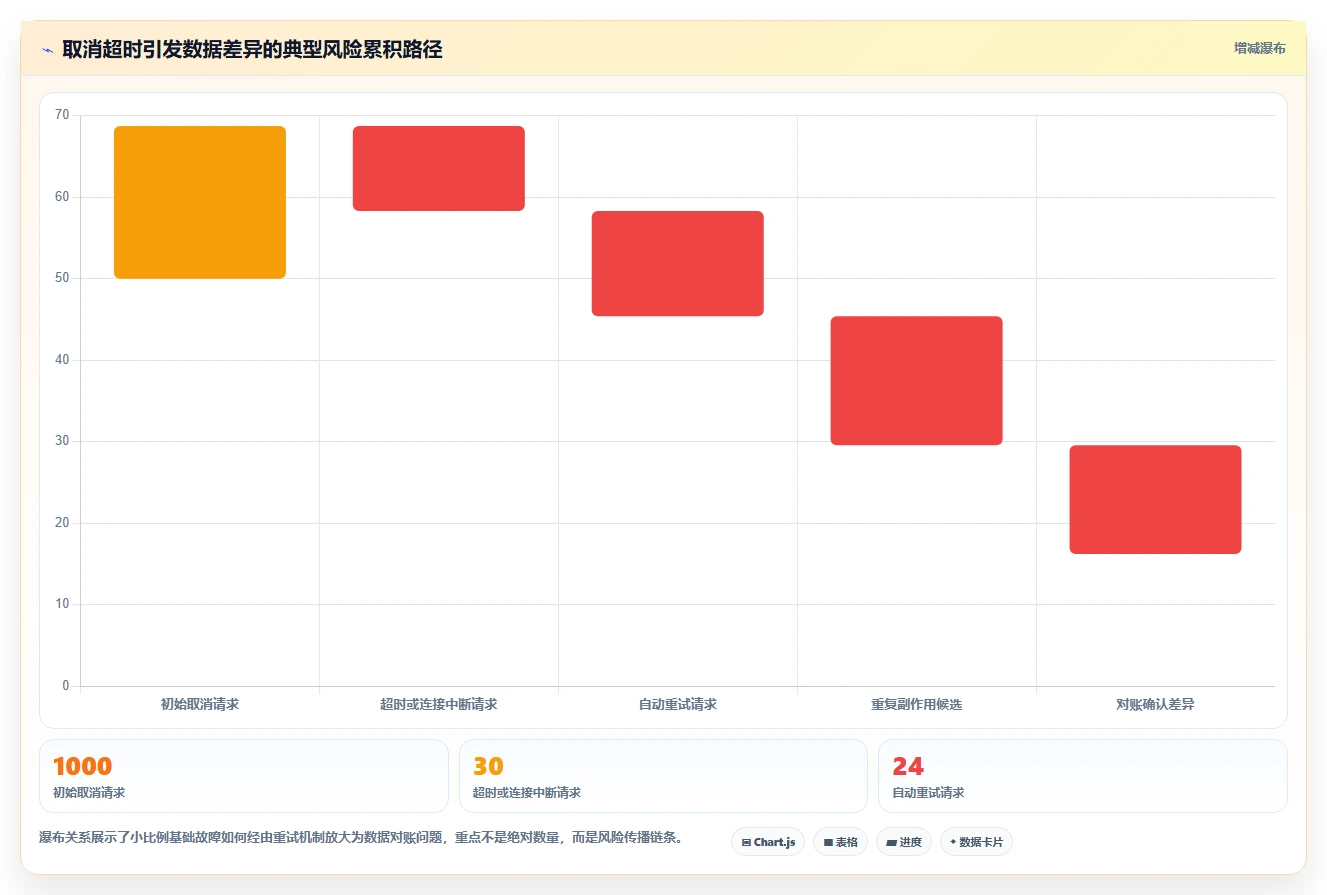This screenshot has width=1327, height=895.
Task: Click y-axis value 60
Action: pyautogui.click(x=62, y=197)
